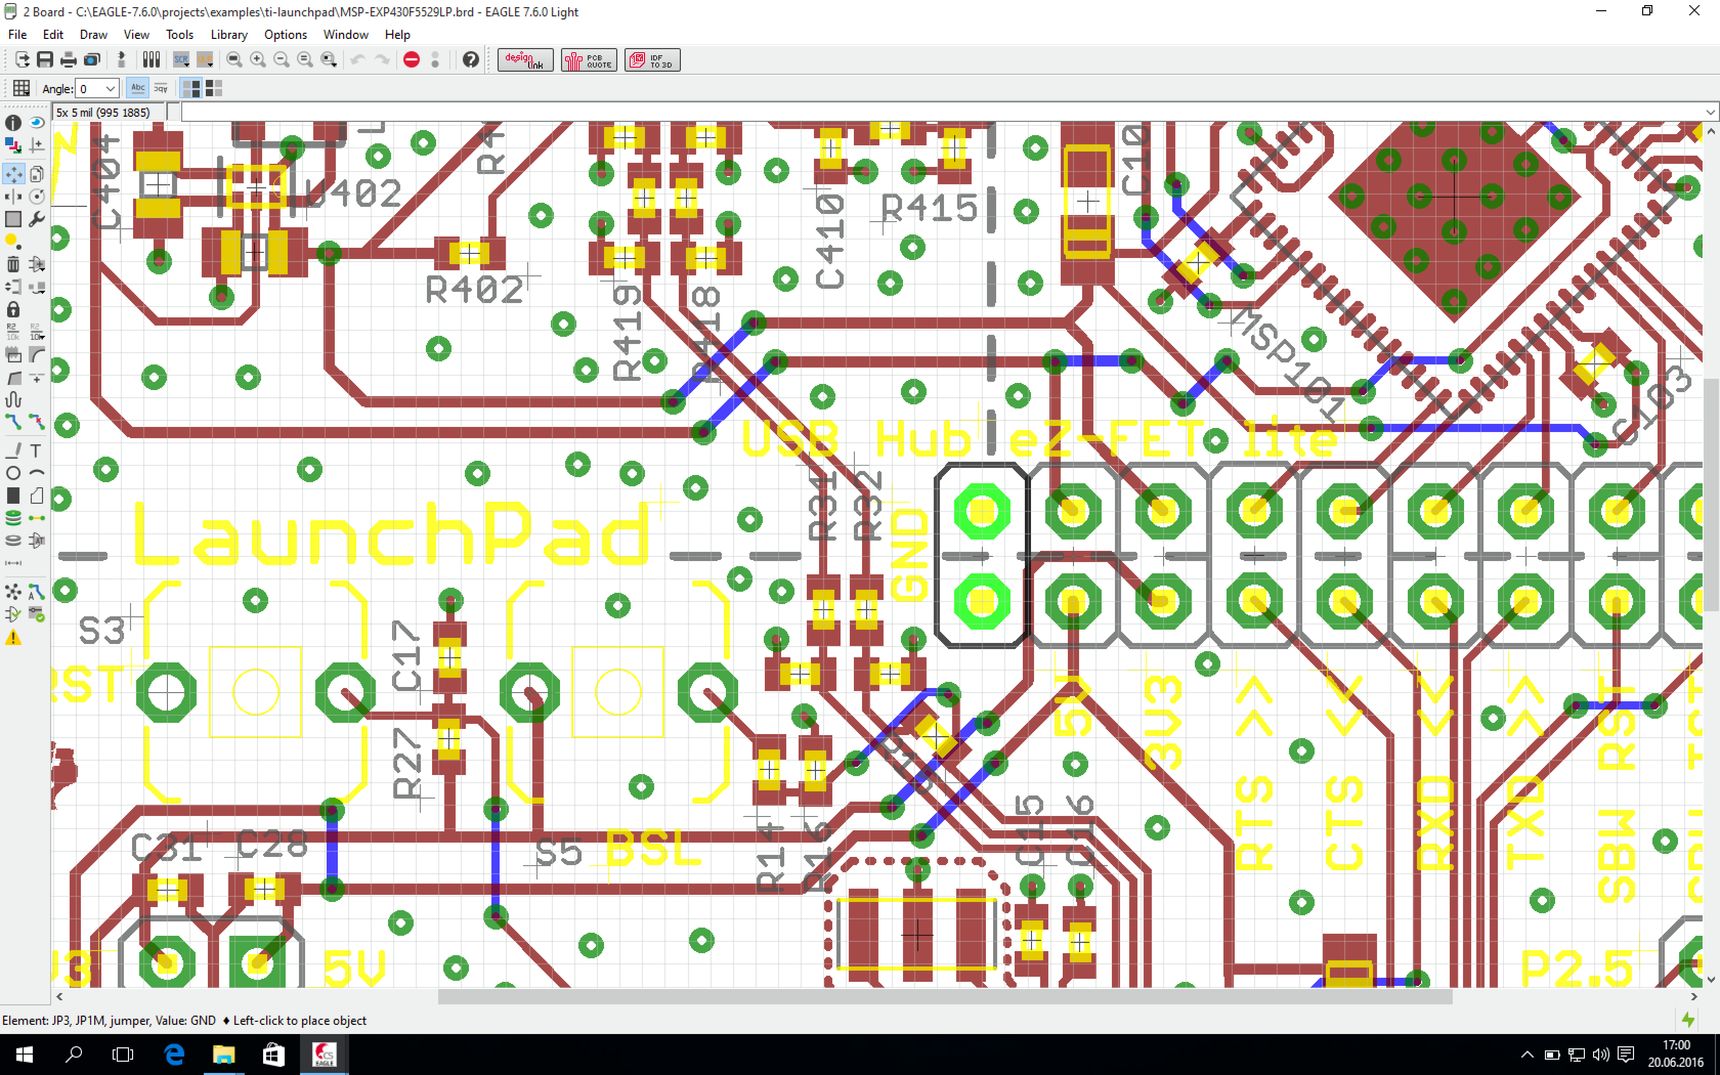This screenshot has width=1720, height=1075.
Task: Zoom to fit the board
Action: coord(234,60)
